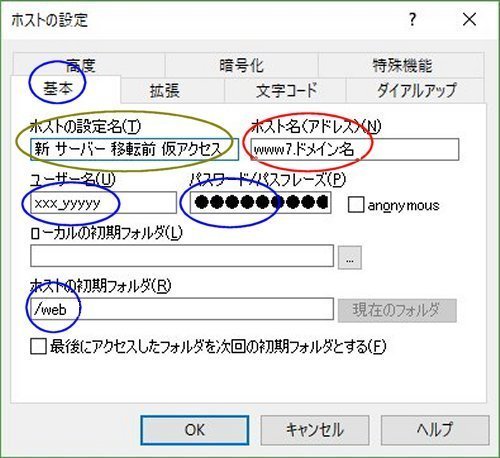Click the ホスト名(アドレス) input field
500x458 pixels.
tap(355, 149)
